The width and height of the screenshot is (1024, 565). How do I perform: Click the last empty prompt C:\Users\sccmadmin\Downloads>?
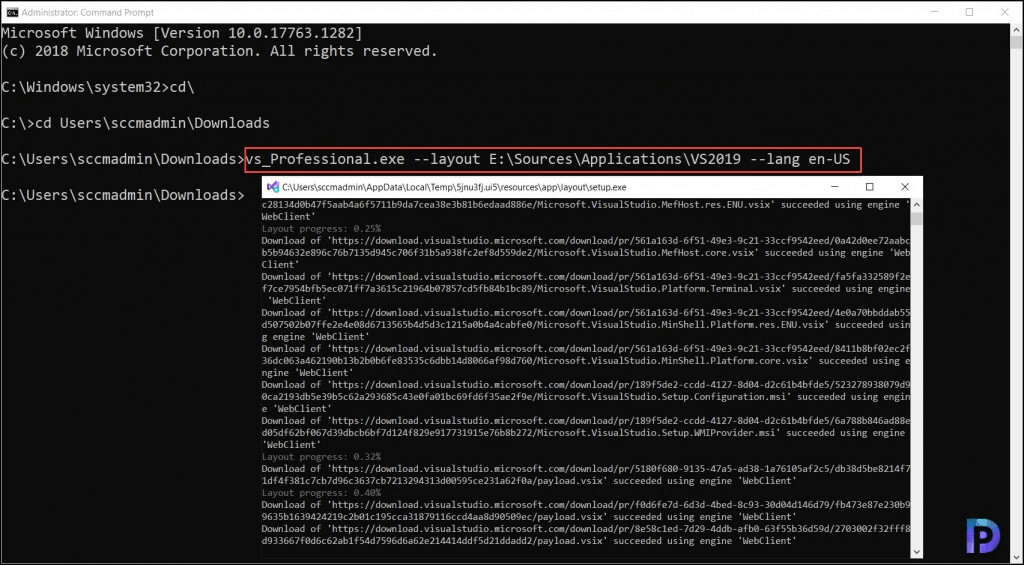click(x=123, y=195)
